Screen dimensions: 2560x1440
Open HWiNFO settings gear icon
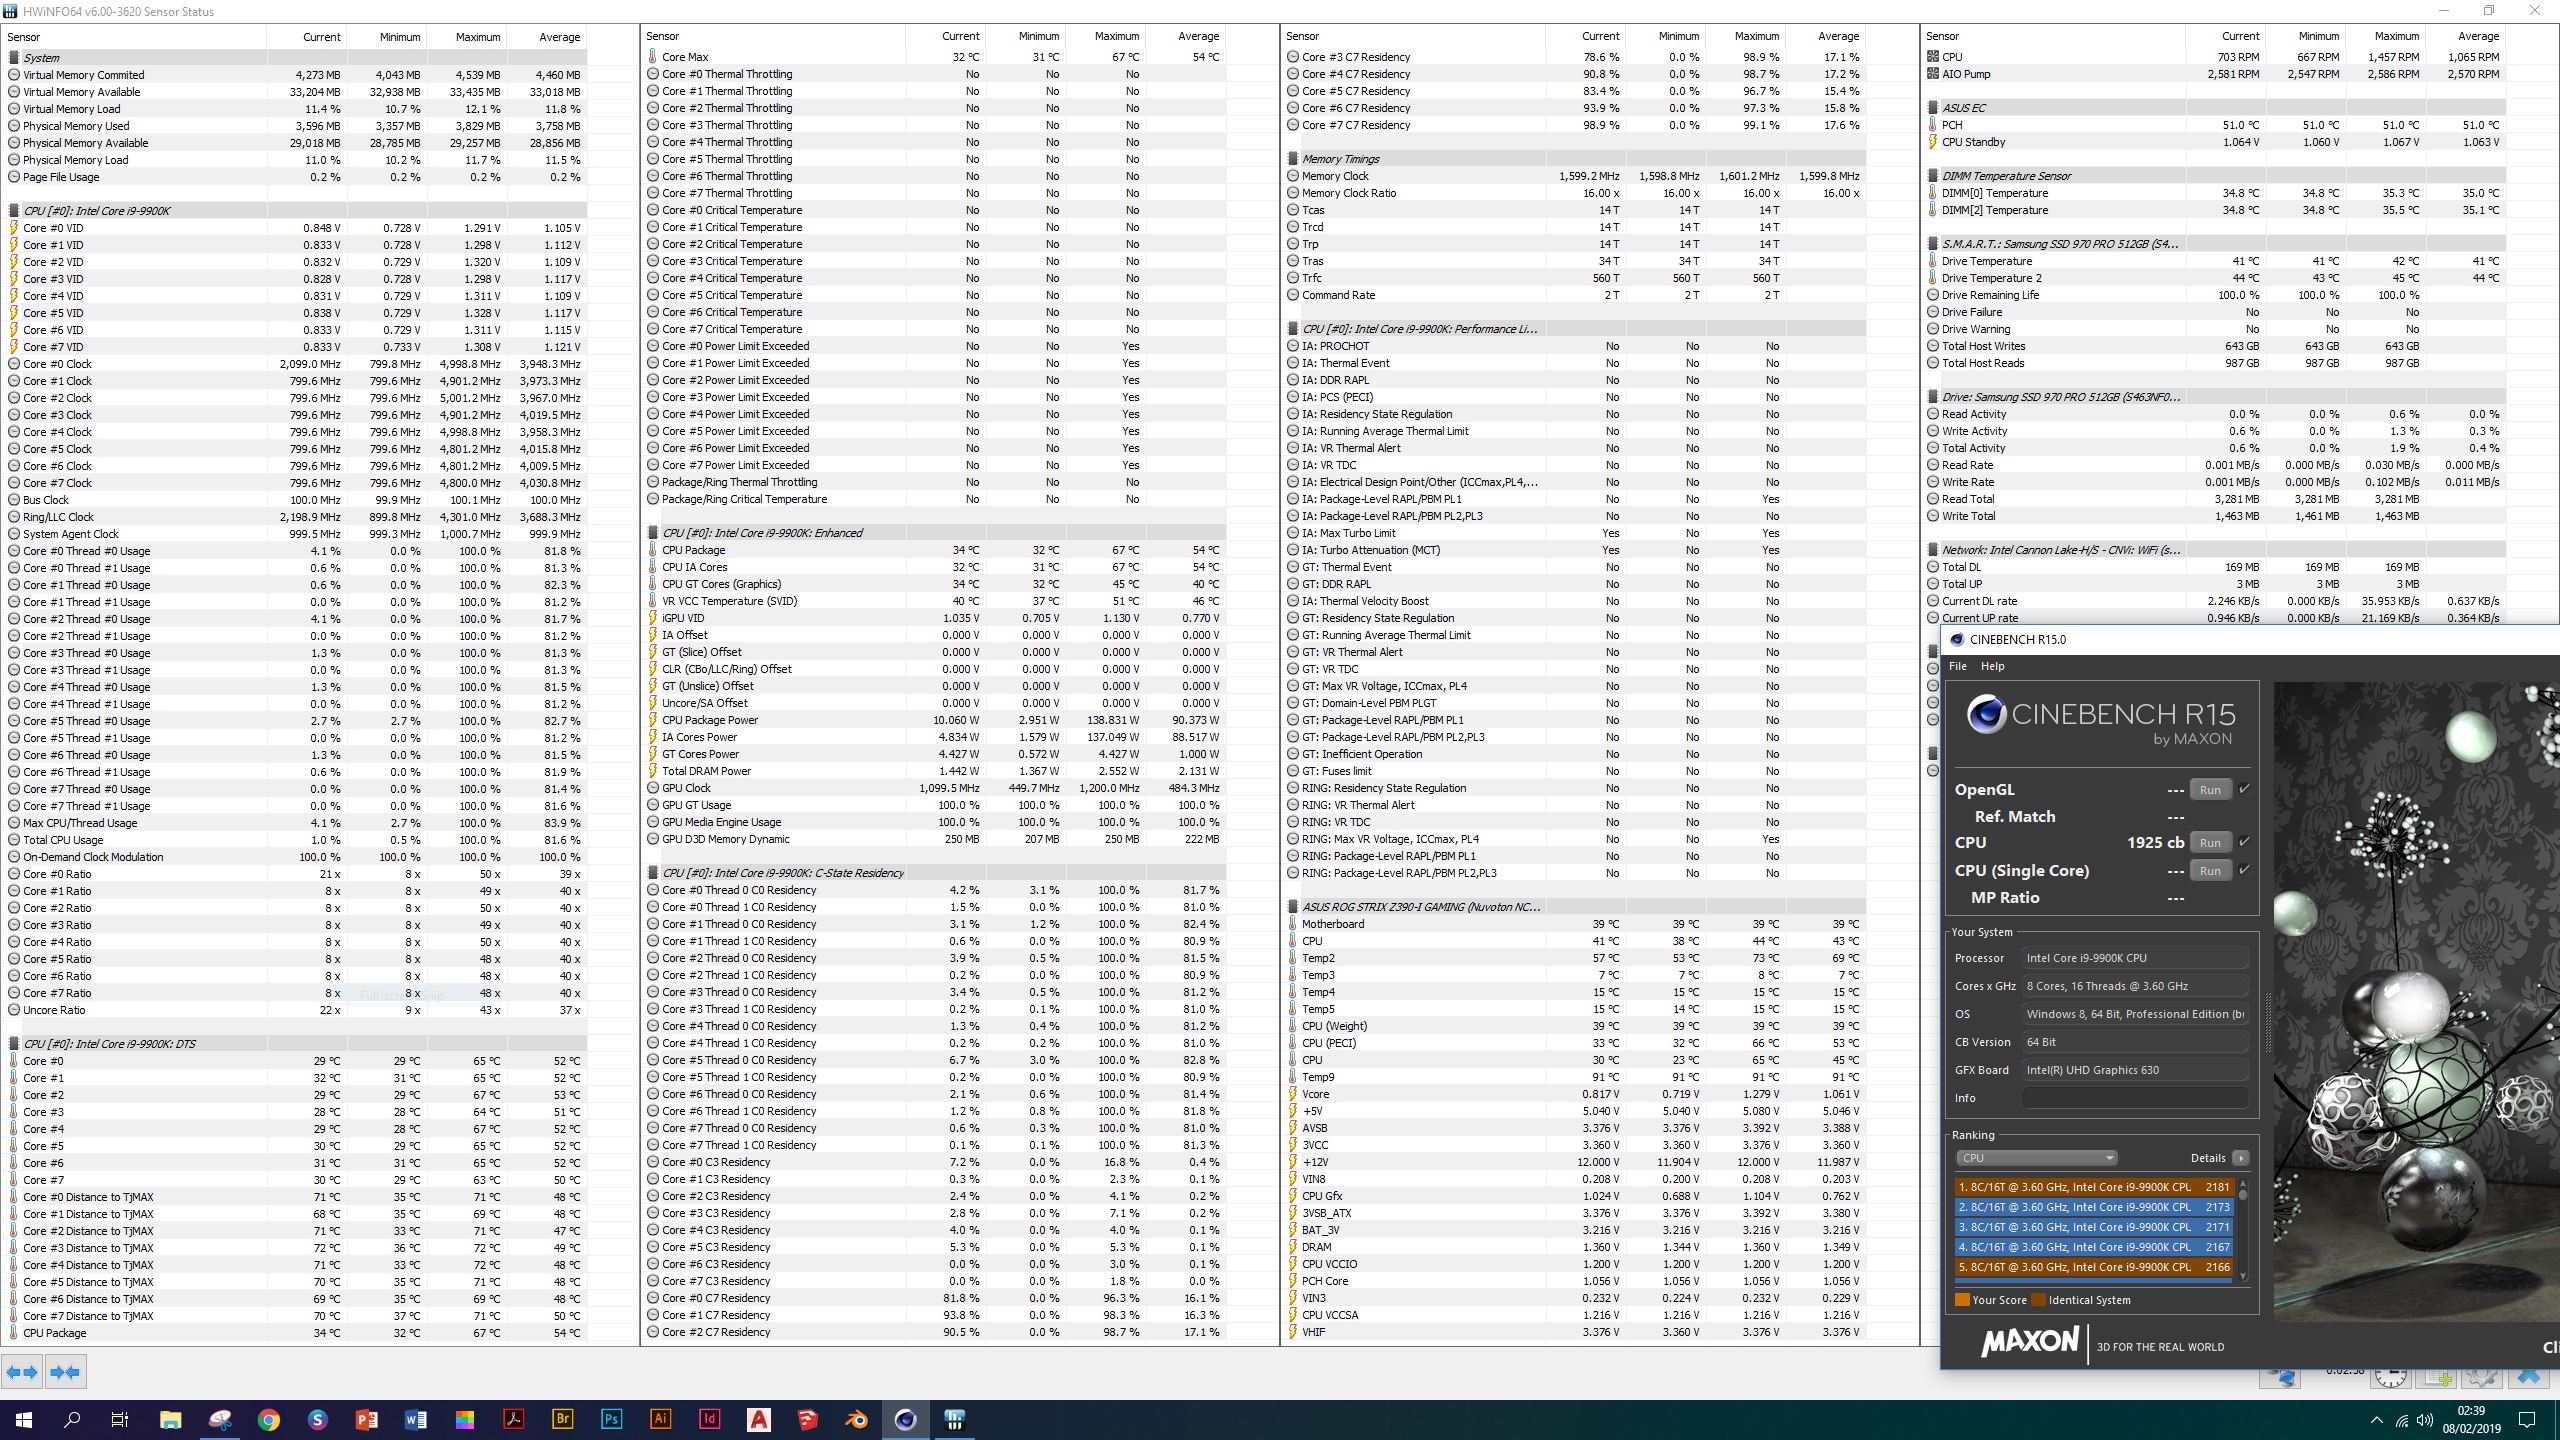(2483, 1379)
